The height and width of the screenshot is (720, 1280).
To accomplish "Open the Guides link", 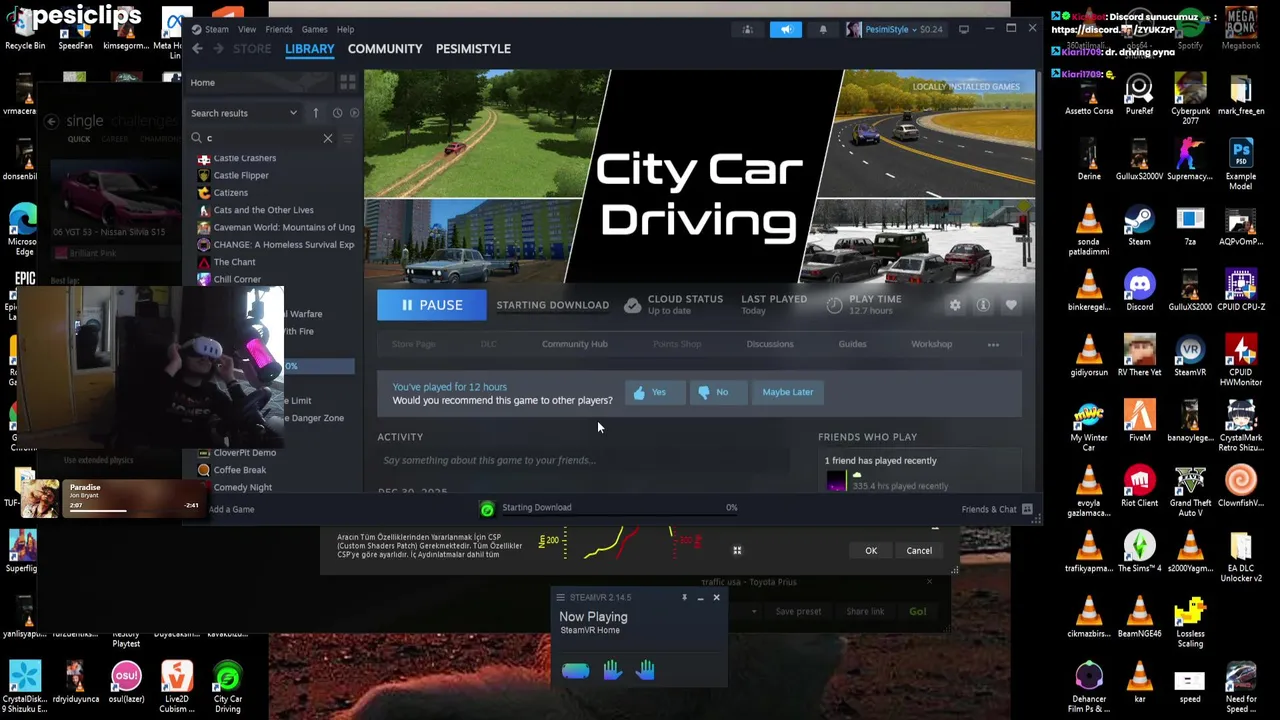I will tap(852, 344).
